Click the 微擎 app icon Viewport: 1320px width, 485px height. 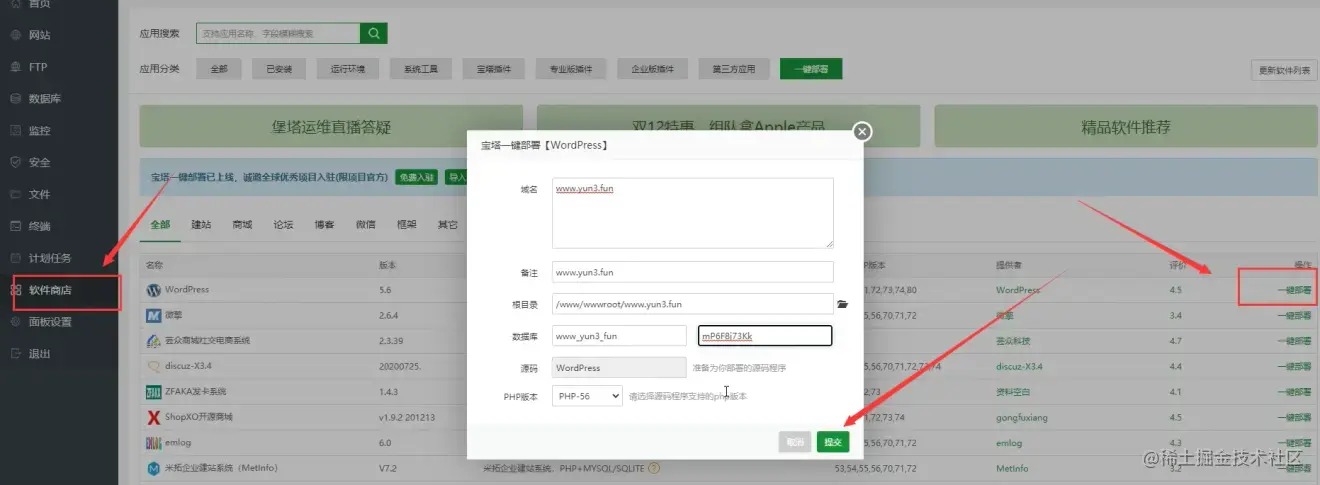153,315
